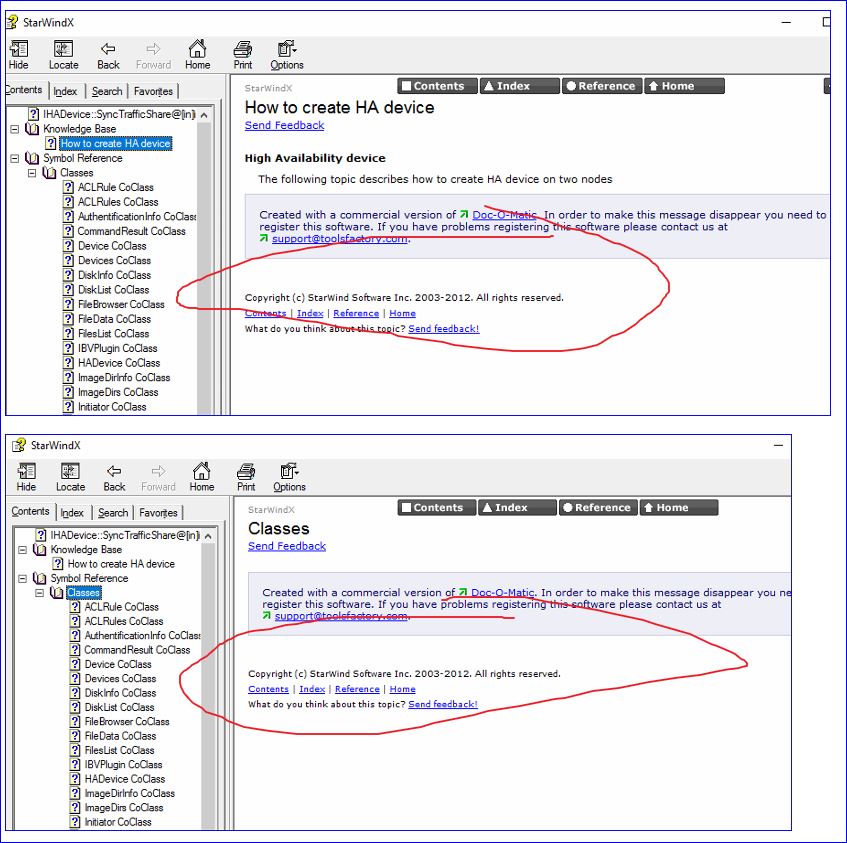Click Send feedback! footer link in bottom window
Image resolution: width=847 pixels, height=843 pixels.
(x=443, y=704)
